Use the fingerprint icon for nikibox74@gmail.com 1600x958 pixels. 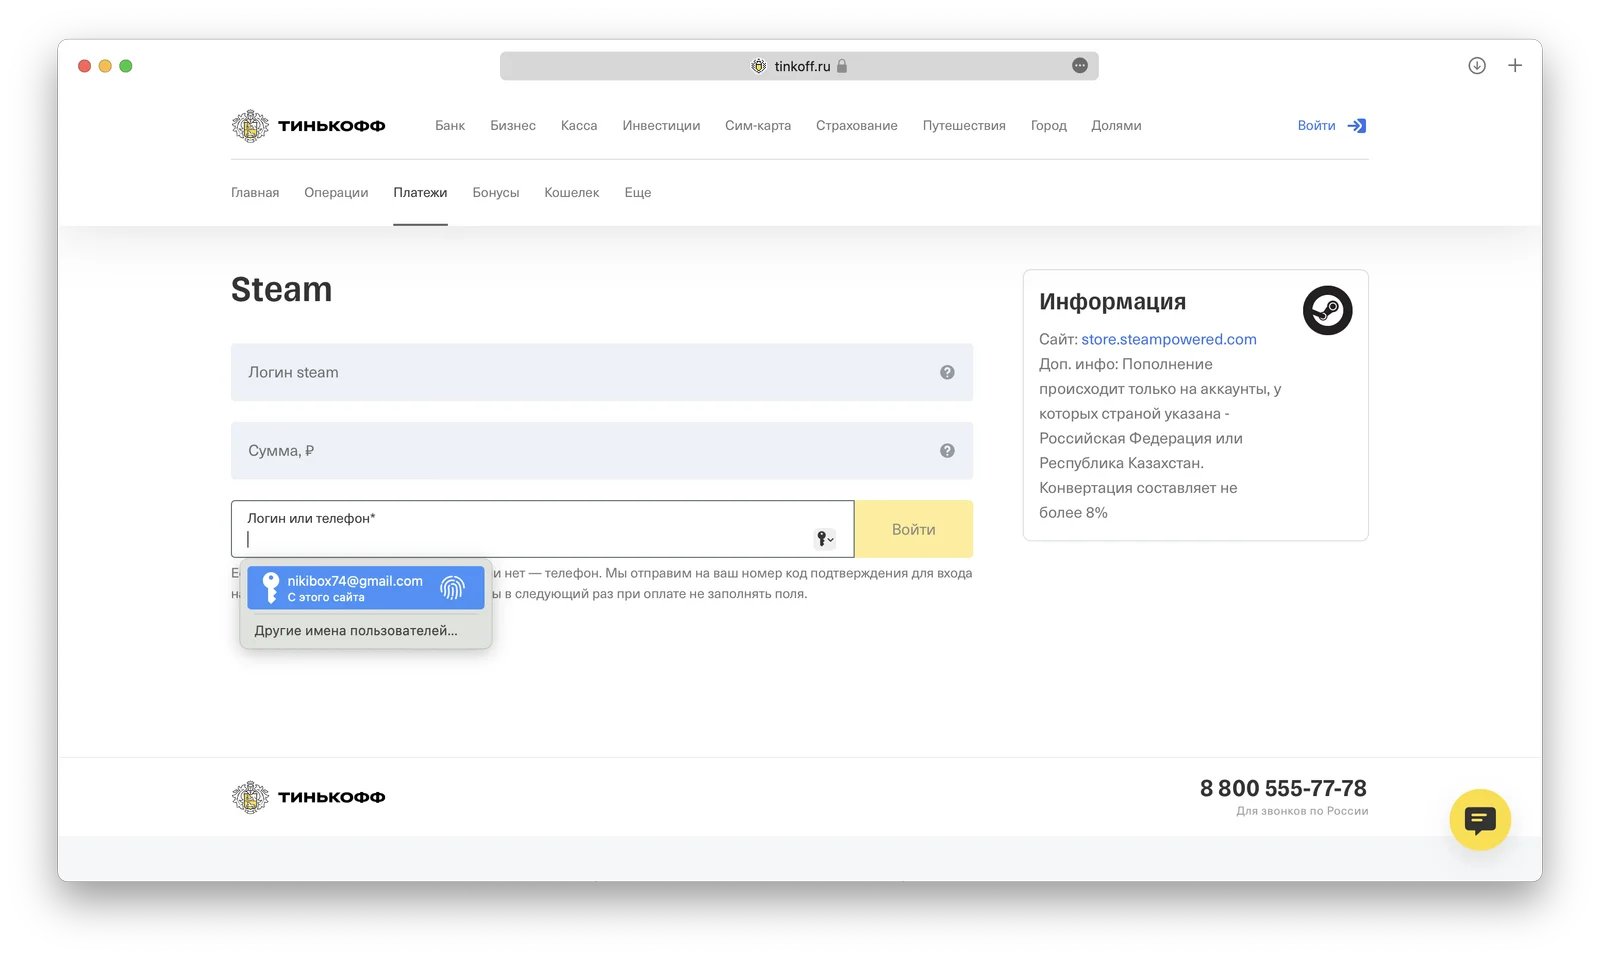(453, 588)
